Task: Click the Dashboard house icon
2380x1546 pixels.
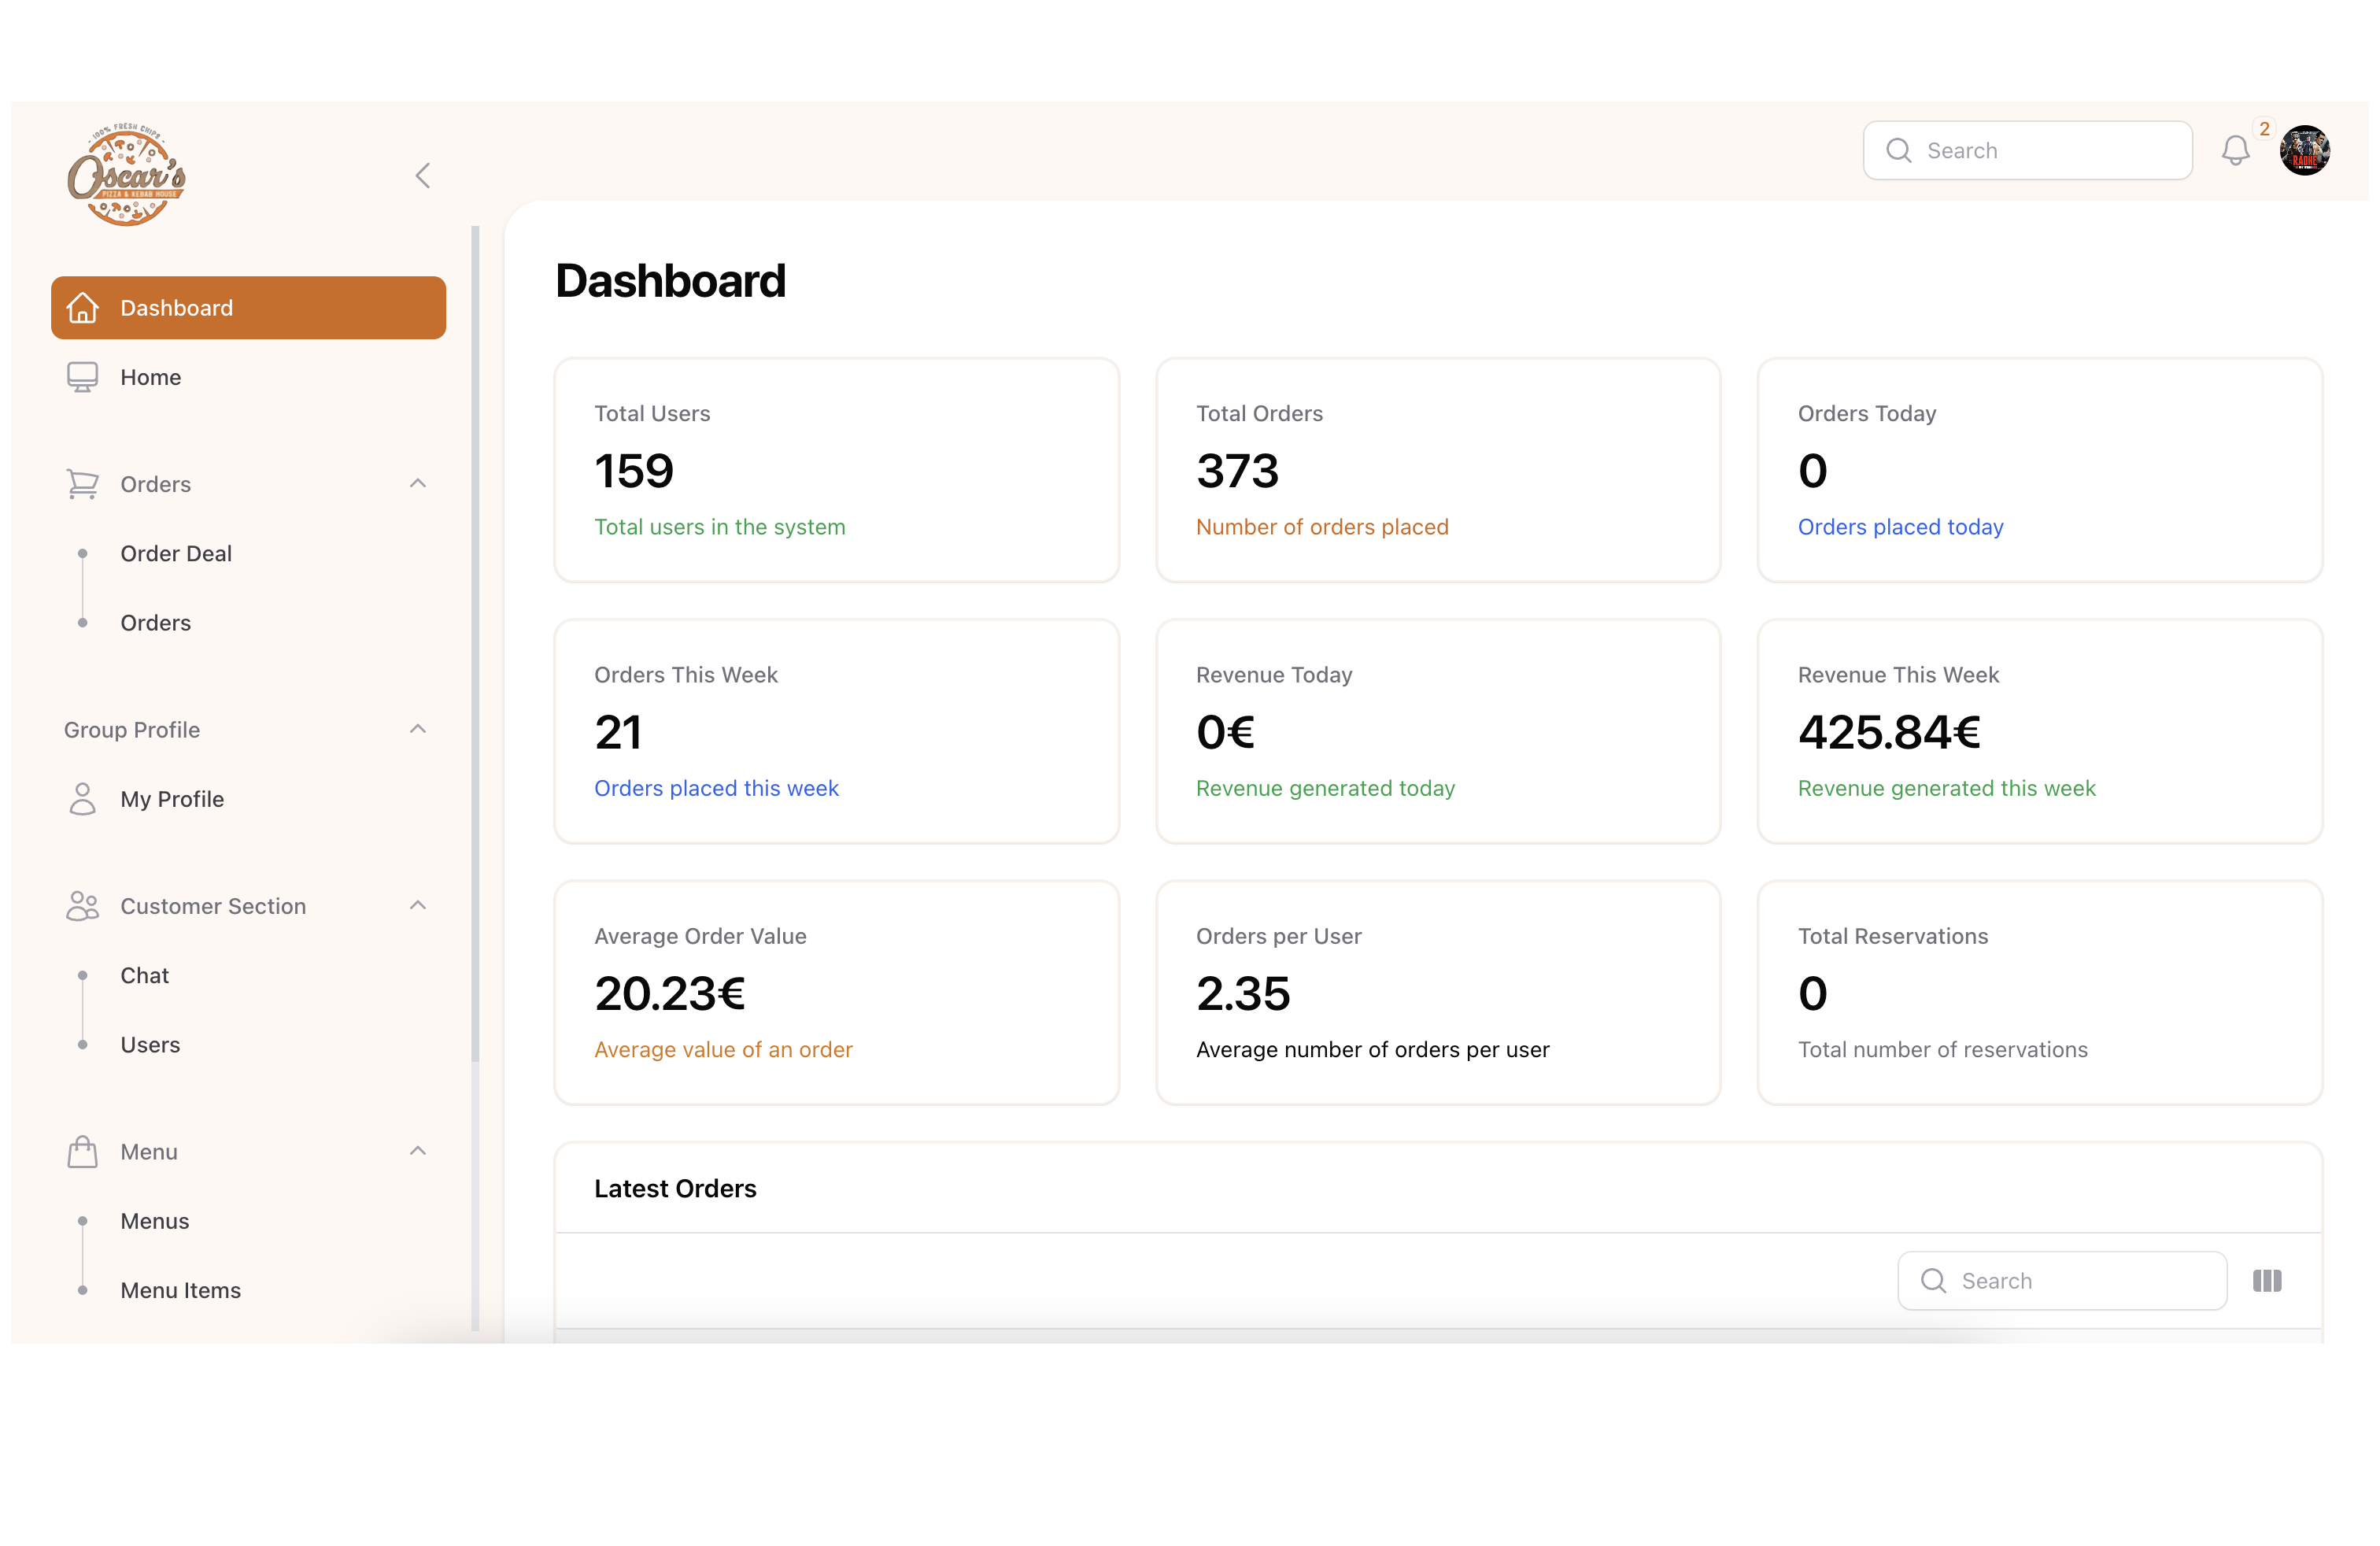Action: pyautogui.click(x=83, y=308)
